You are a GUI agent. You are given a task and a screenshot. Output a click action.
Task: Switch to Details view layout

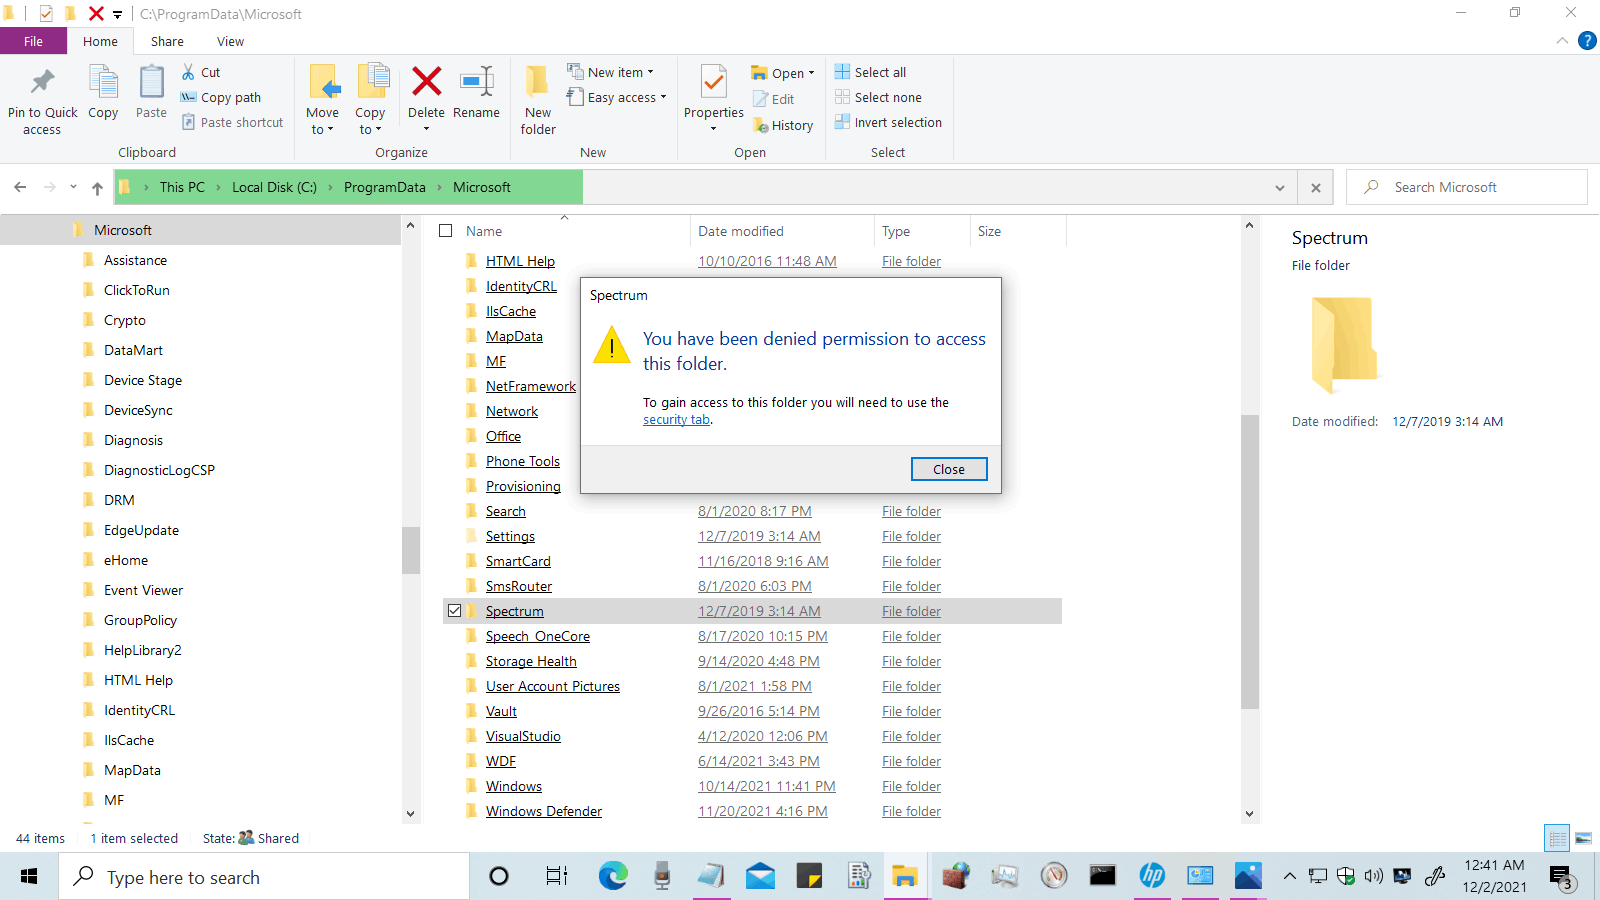[1557, 838]
